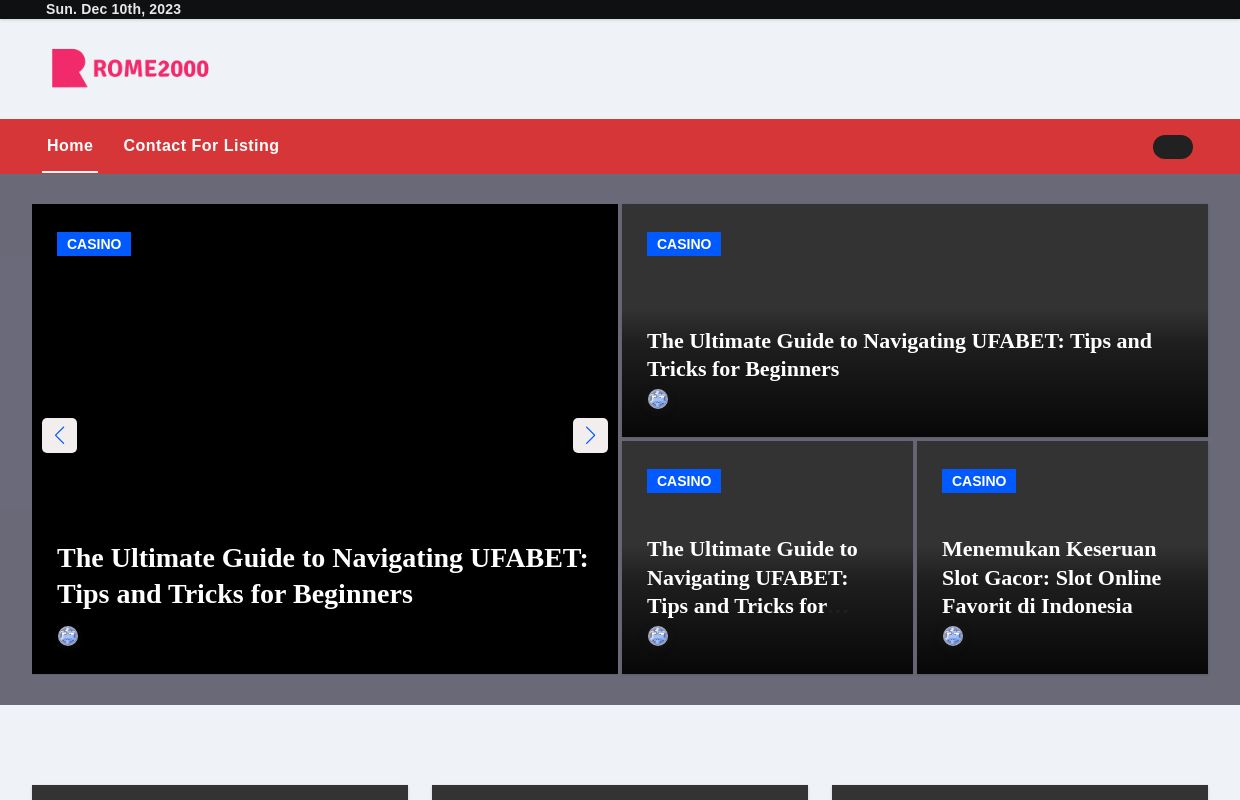Go to previous slide with left arrow
This screenshot has width=1240, height=800.
59,435
